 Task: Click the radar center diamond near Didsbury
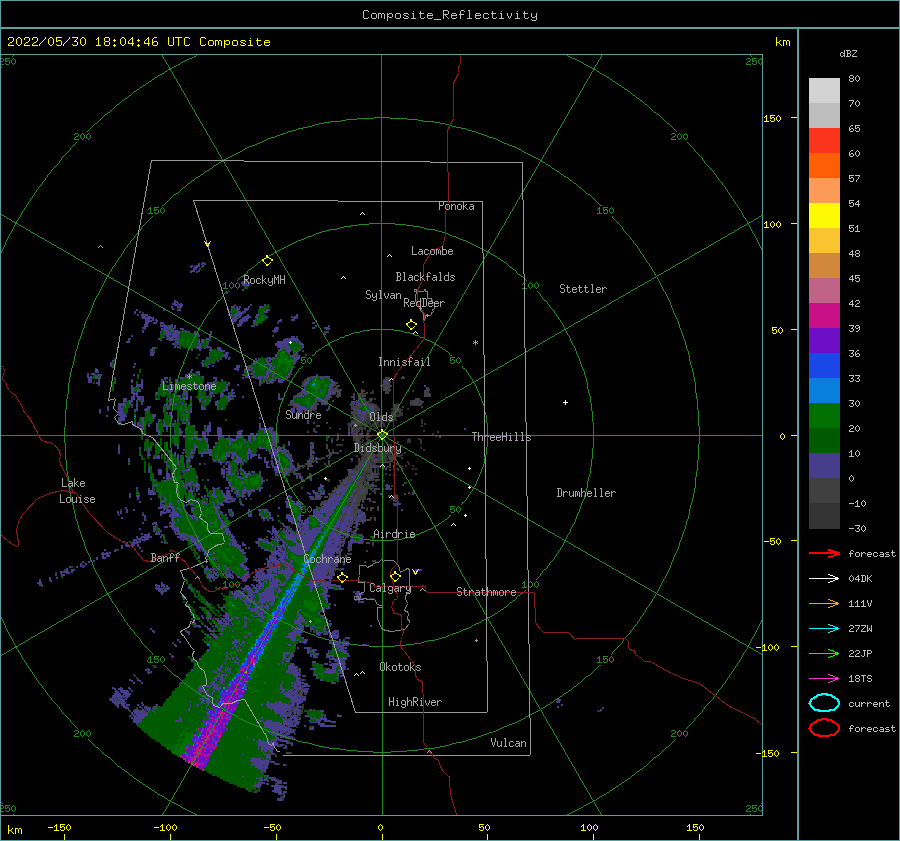tap(382, 435)
